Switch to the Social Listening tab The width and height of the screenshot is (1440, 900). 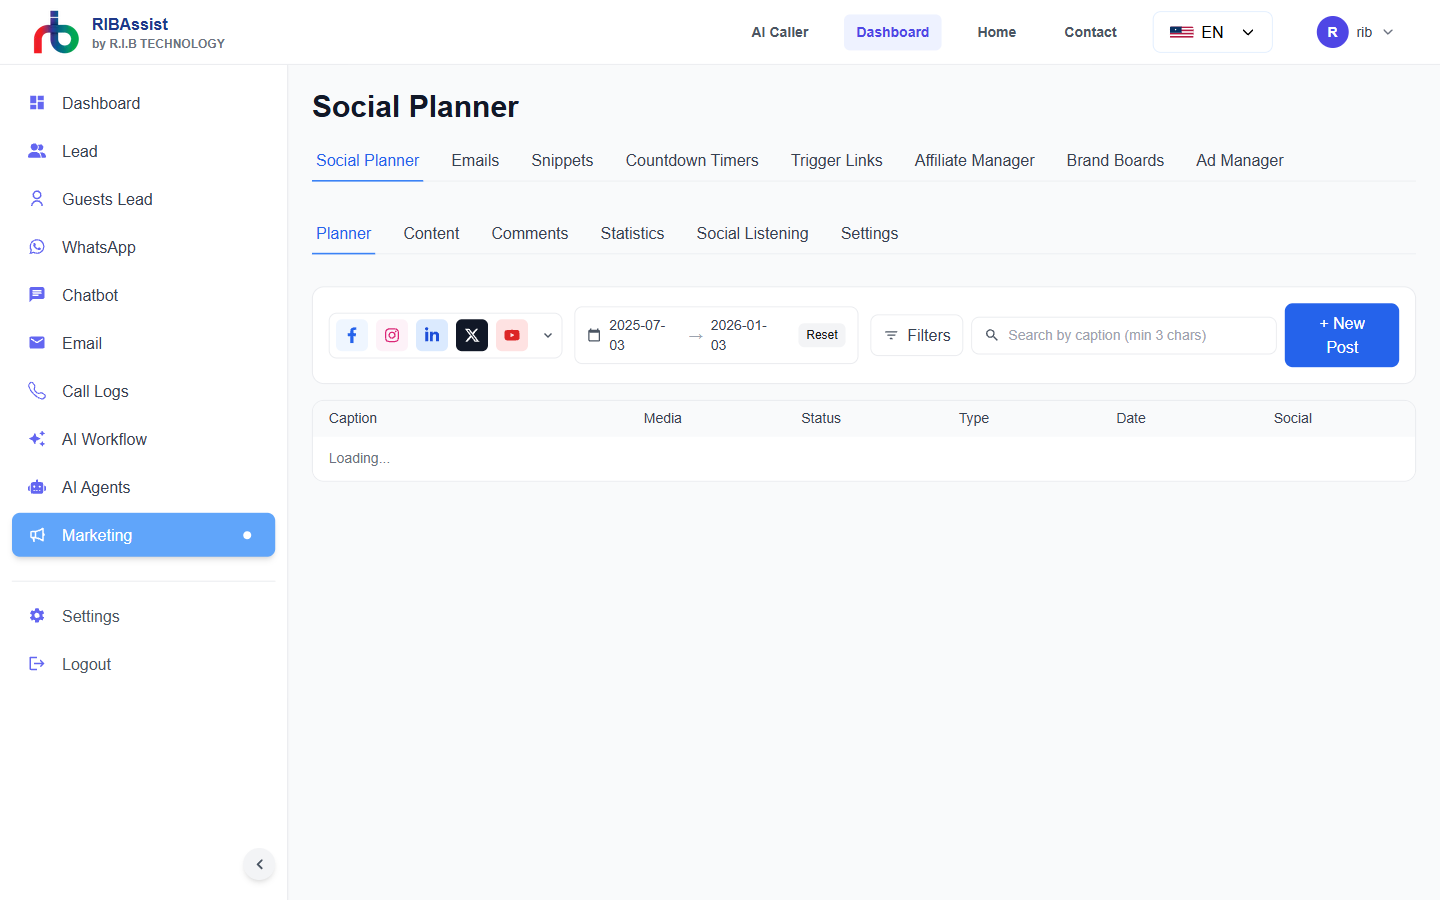(752, 233)
